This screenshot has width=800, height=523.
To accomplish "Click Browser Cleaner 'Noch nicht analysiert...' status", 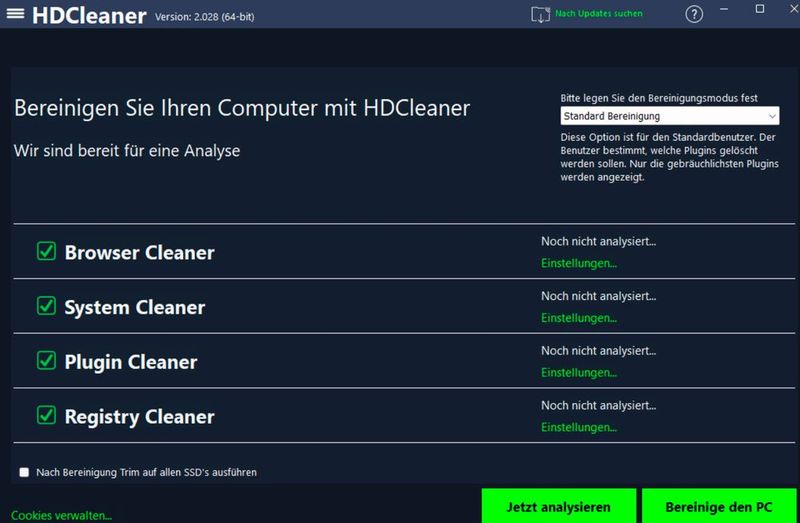I will point(598,241).
